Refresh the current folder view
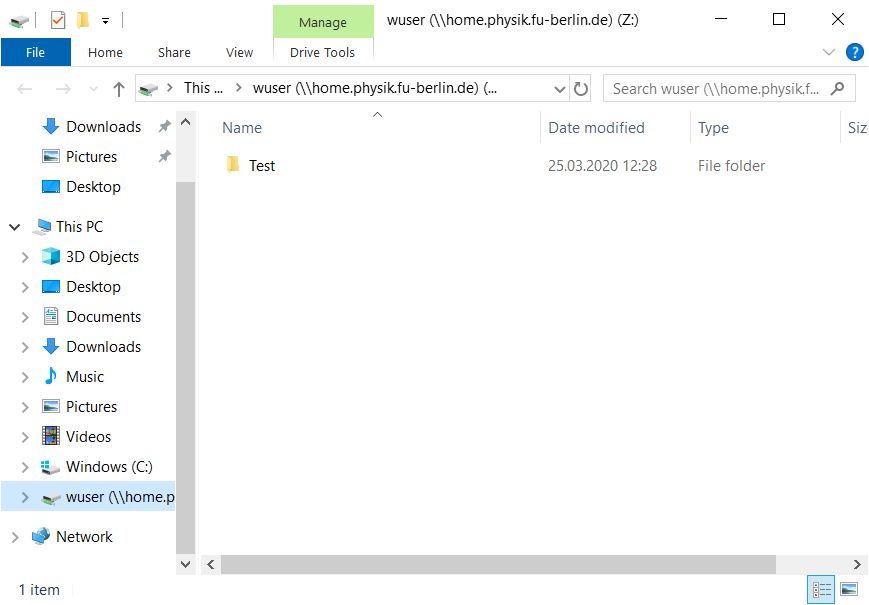Image resolution: width=869 pixels, height=605 pixels. (x=580, y=89)
